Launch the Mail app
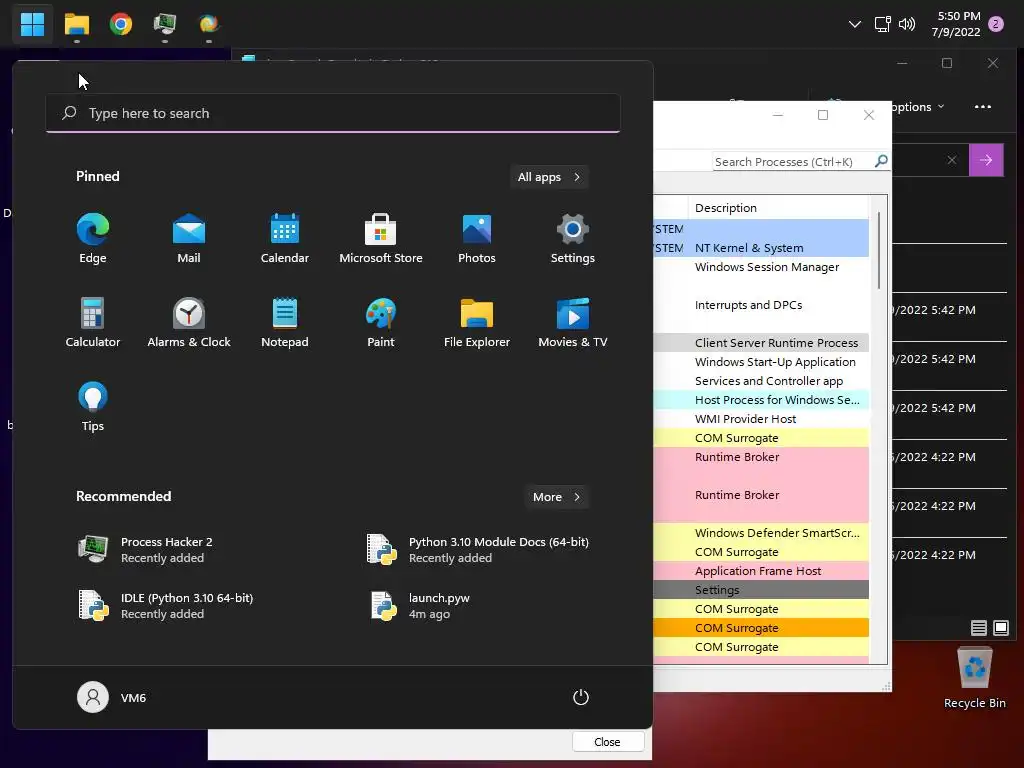The image size is (1024, 768). tap(189, 238)
